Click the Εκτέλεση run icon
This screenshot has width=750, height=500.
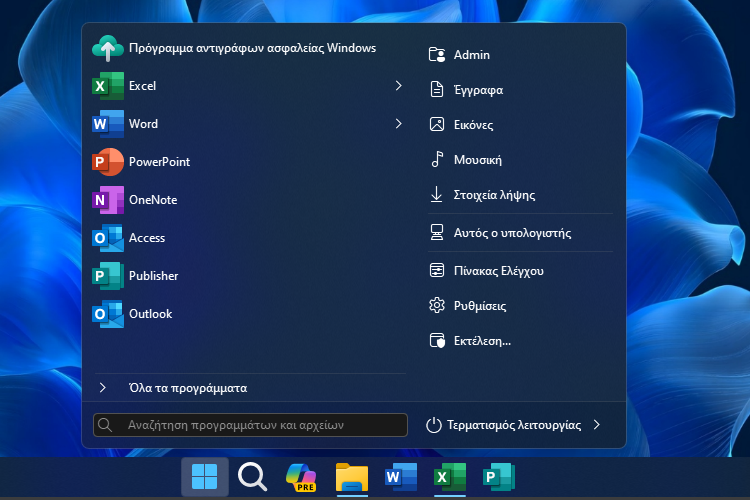tap(437, 341)
